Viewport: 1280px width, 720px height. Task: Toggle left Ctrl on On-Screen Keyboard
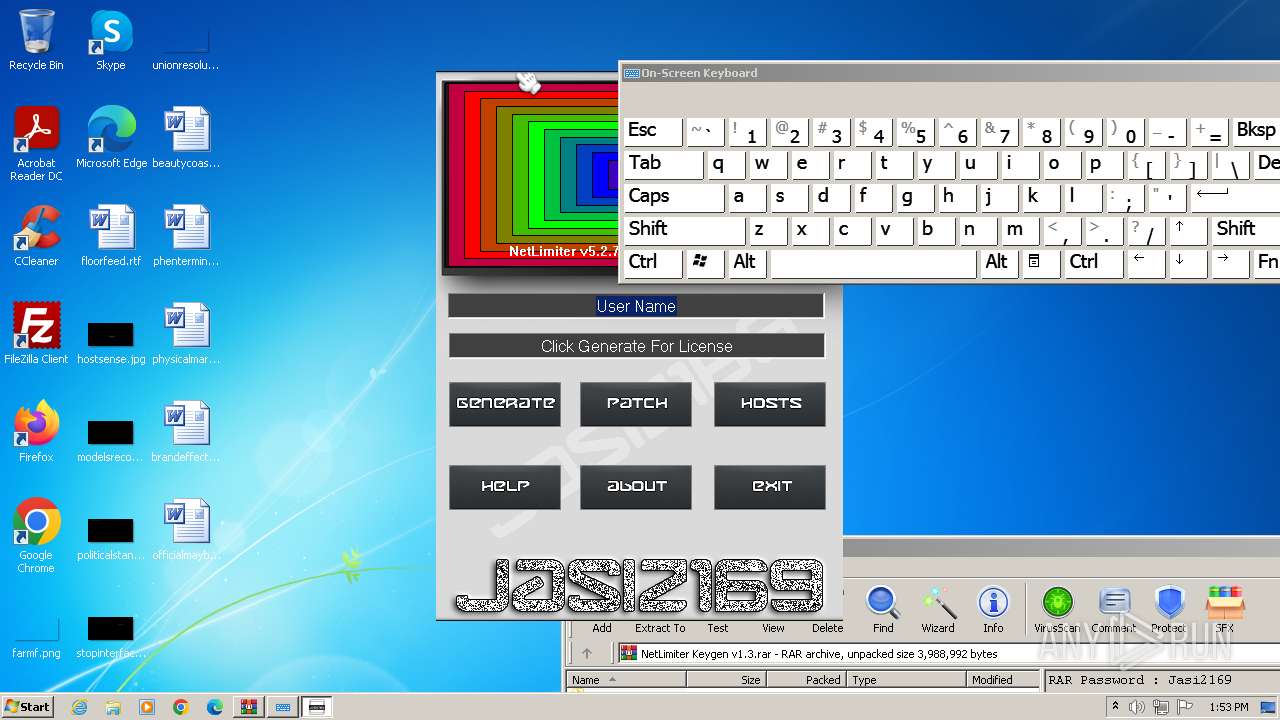(653, 263)
